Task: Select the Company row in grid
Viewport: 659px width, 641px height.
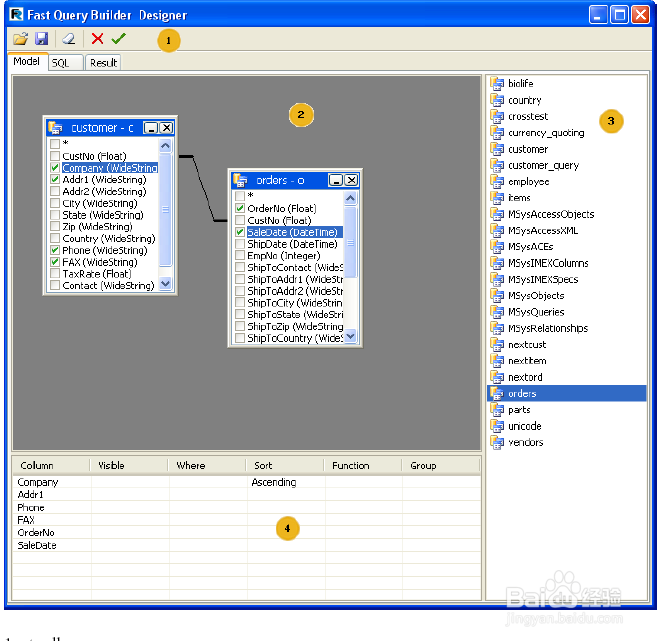Action: click(x=247, y=482)
